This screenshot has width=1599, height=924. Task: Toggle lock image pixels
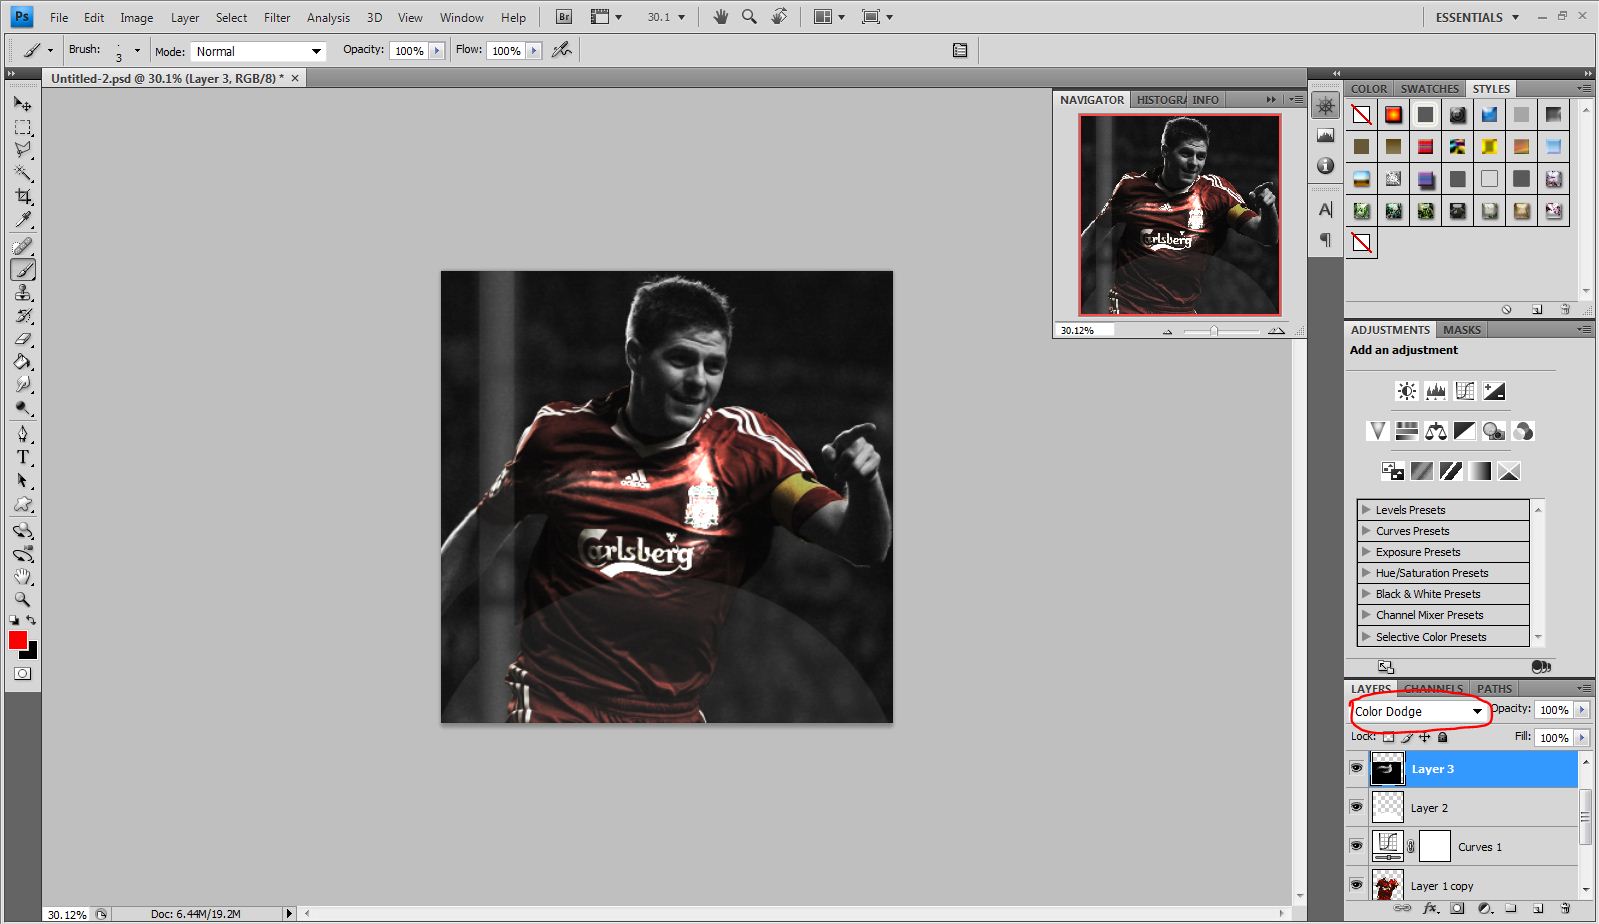[x=1407, y=737]
